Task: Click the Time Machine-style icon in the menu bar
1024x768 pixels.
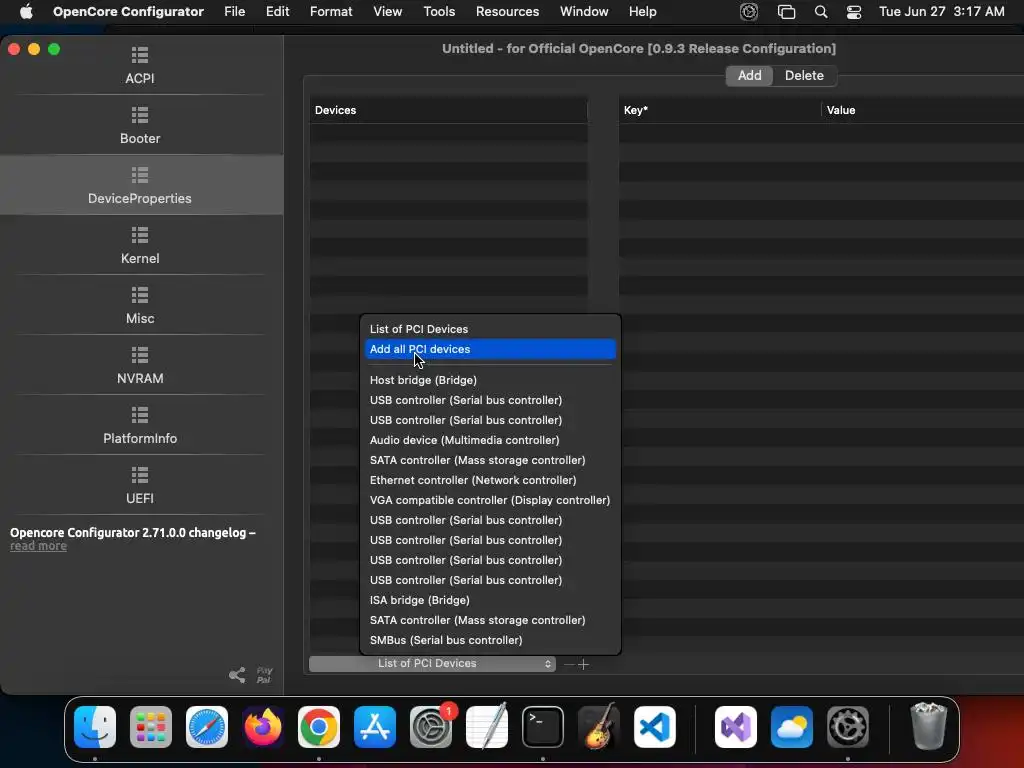Action: tap(749, 12)
